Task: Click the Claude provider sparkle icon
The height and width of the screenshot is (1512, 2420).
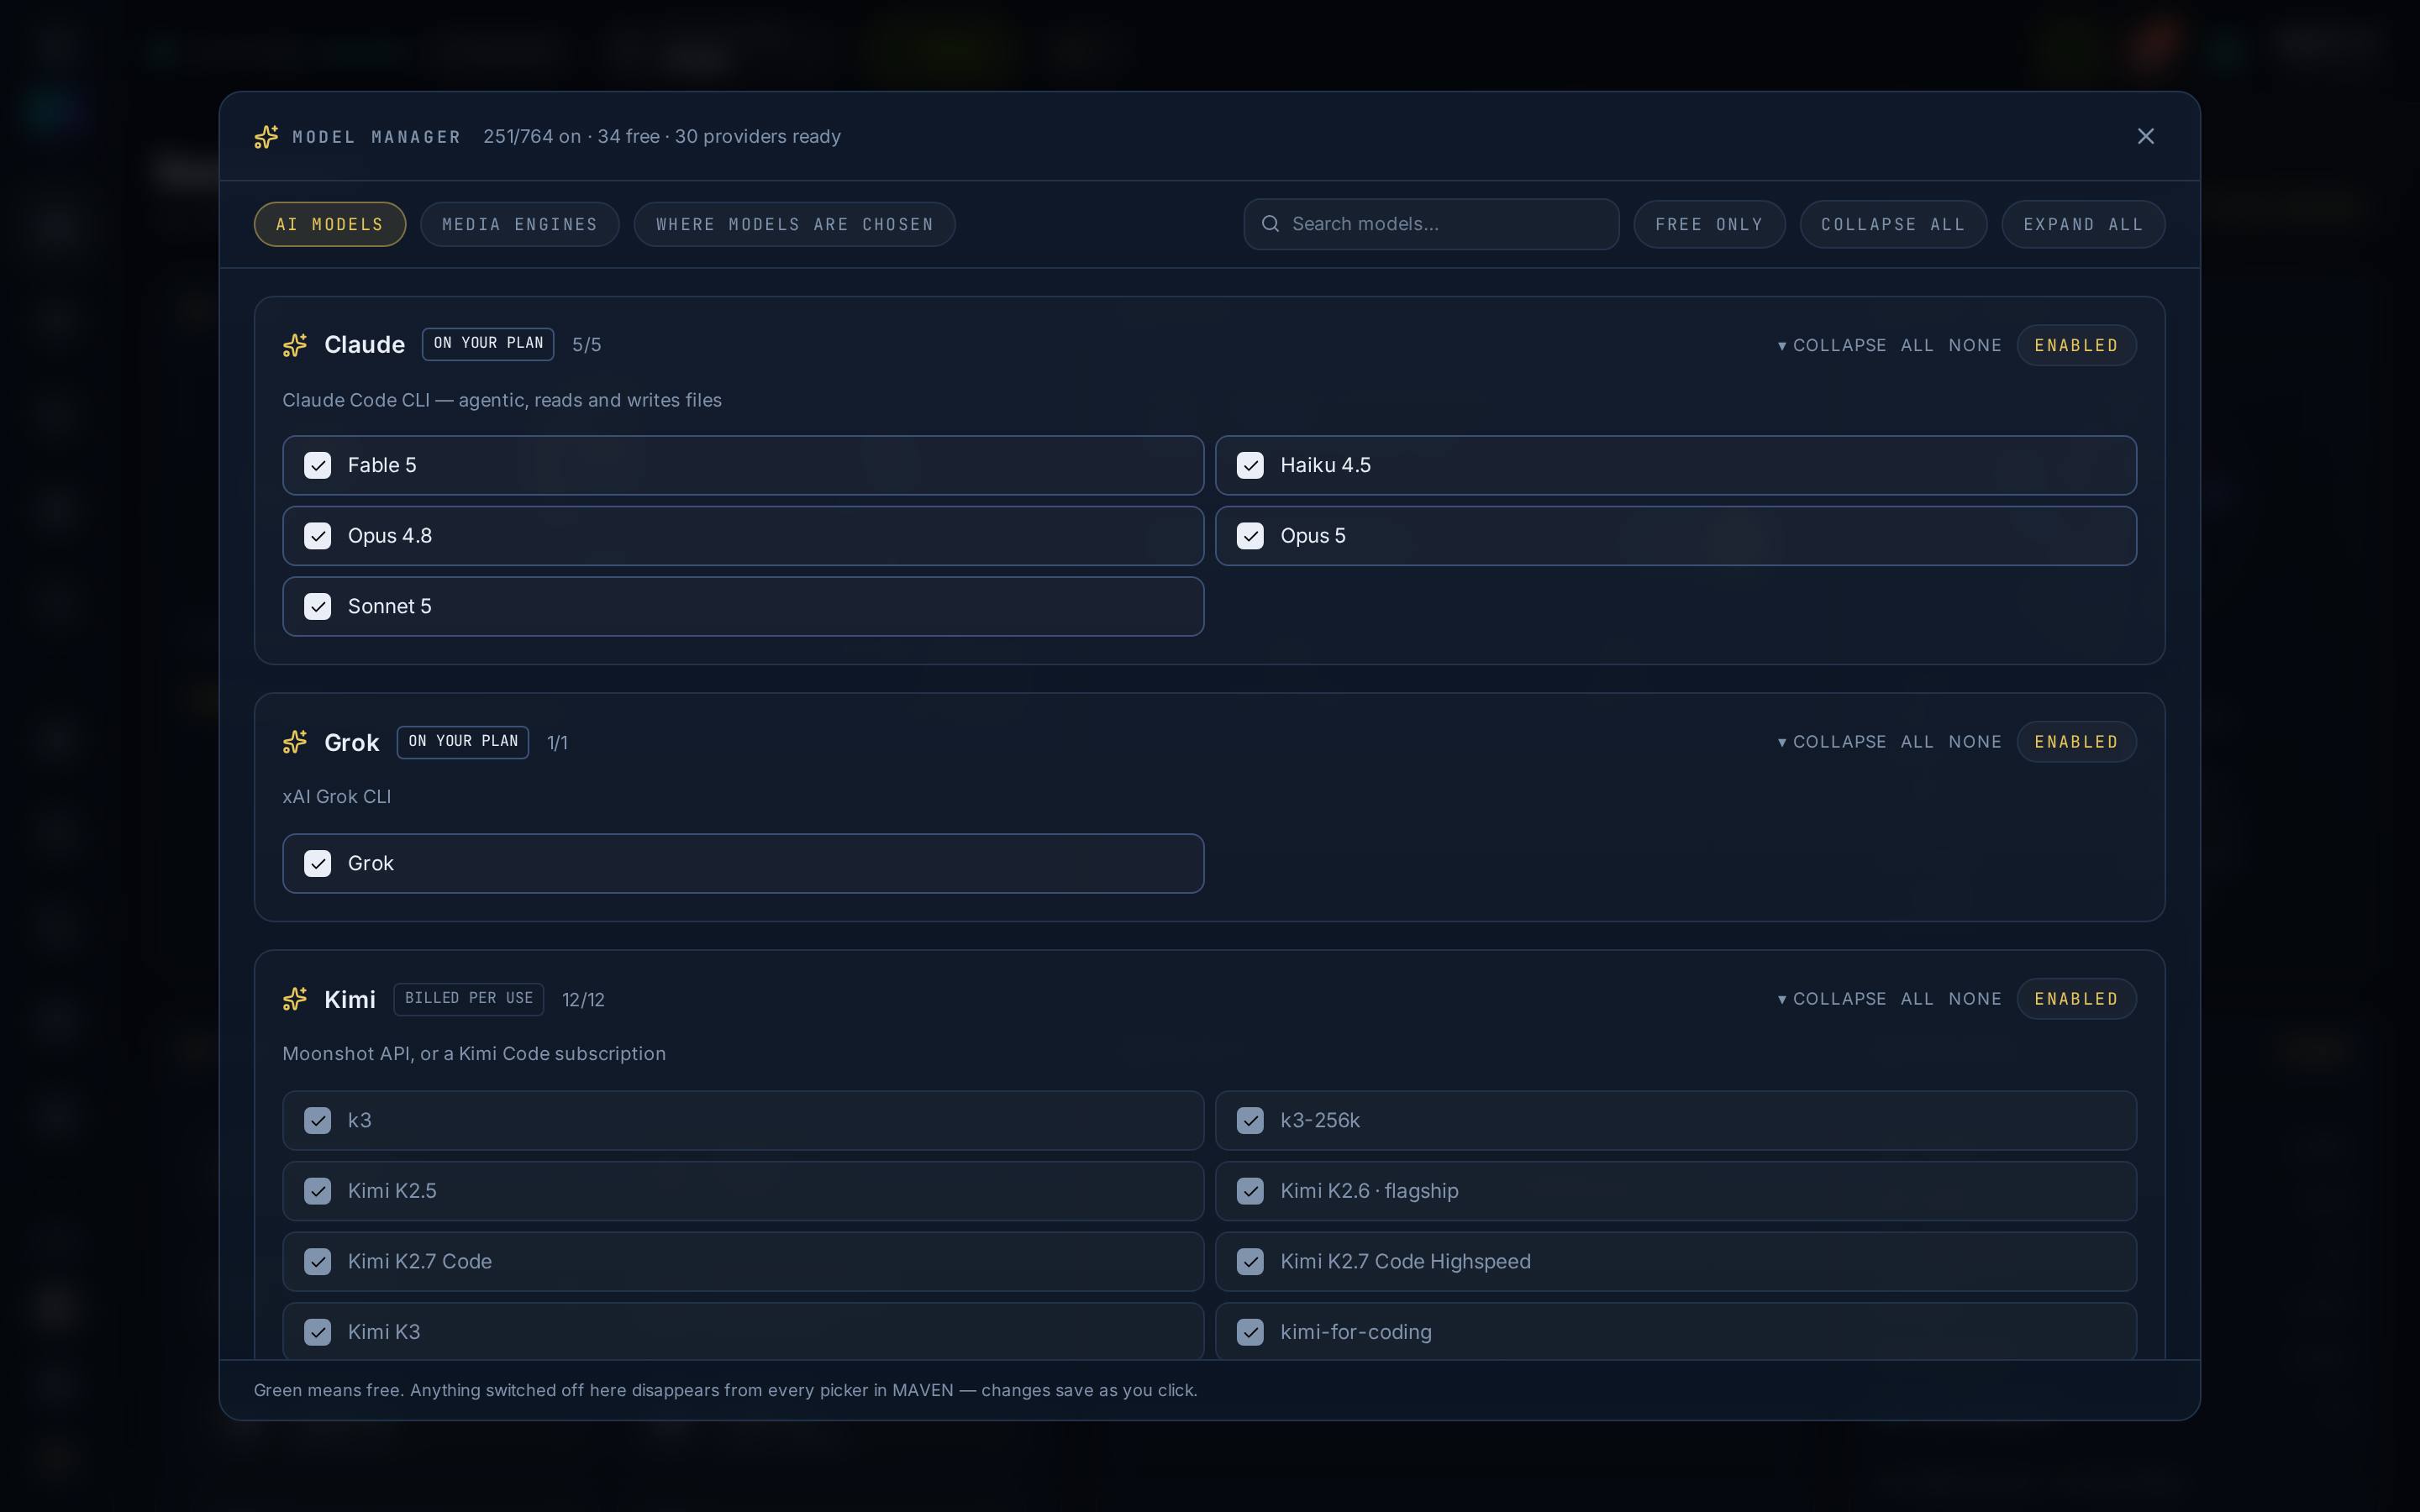Action: (295, 345)
